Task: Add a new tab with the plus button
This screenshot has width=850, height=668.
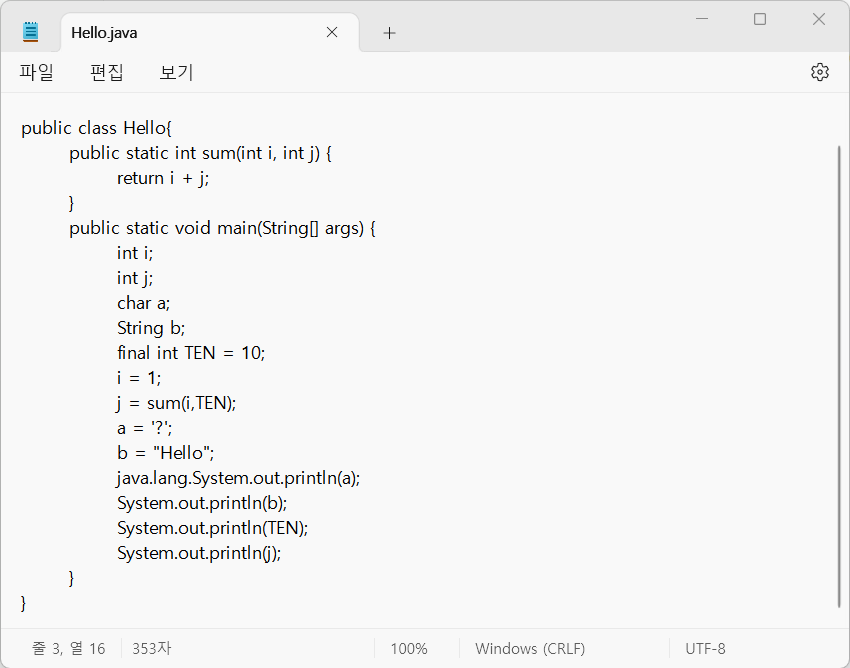Action: click(389, 33)
